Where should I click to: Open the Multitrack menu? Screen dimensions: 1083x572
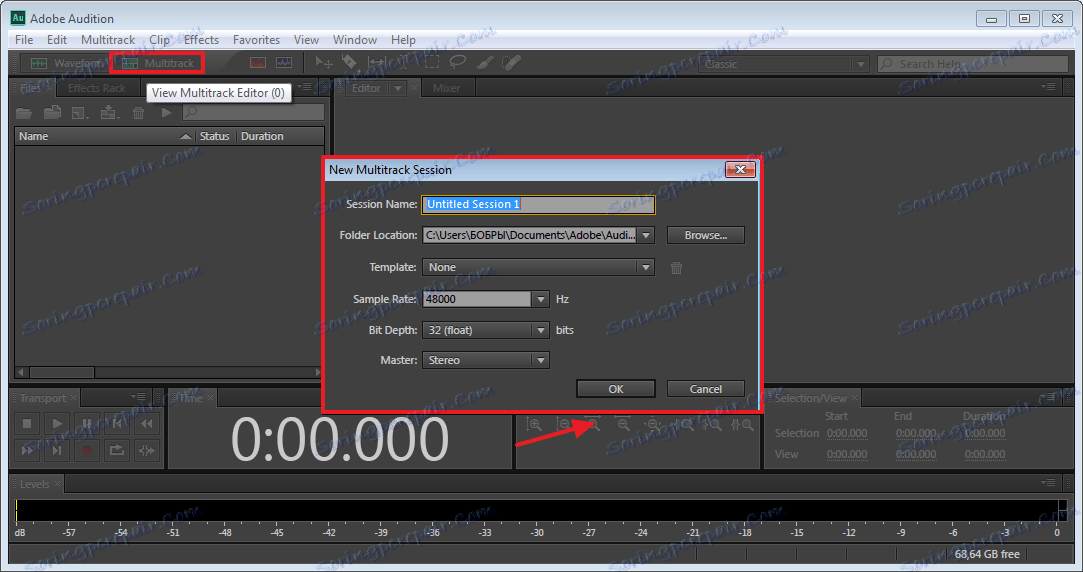[108, 40]
